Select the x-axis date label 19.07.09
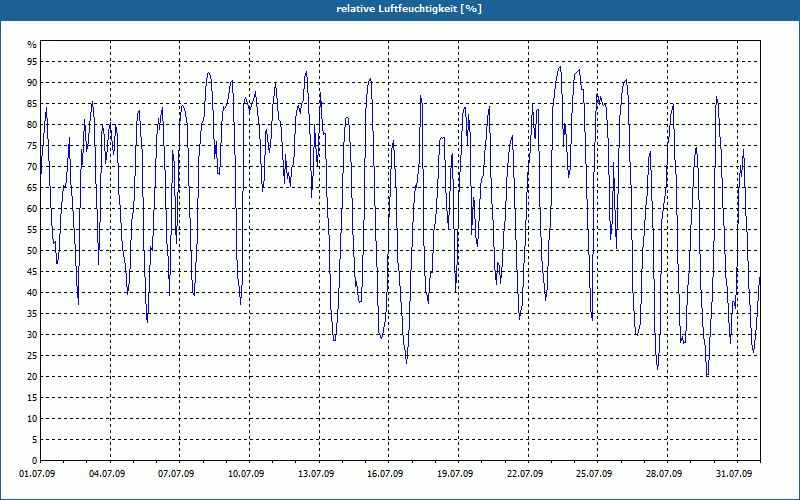Viewport: 800px width, 500px height. (x=455, y=474)
